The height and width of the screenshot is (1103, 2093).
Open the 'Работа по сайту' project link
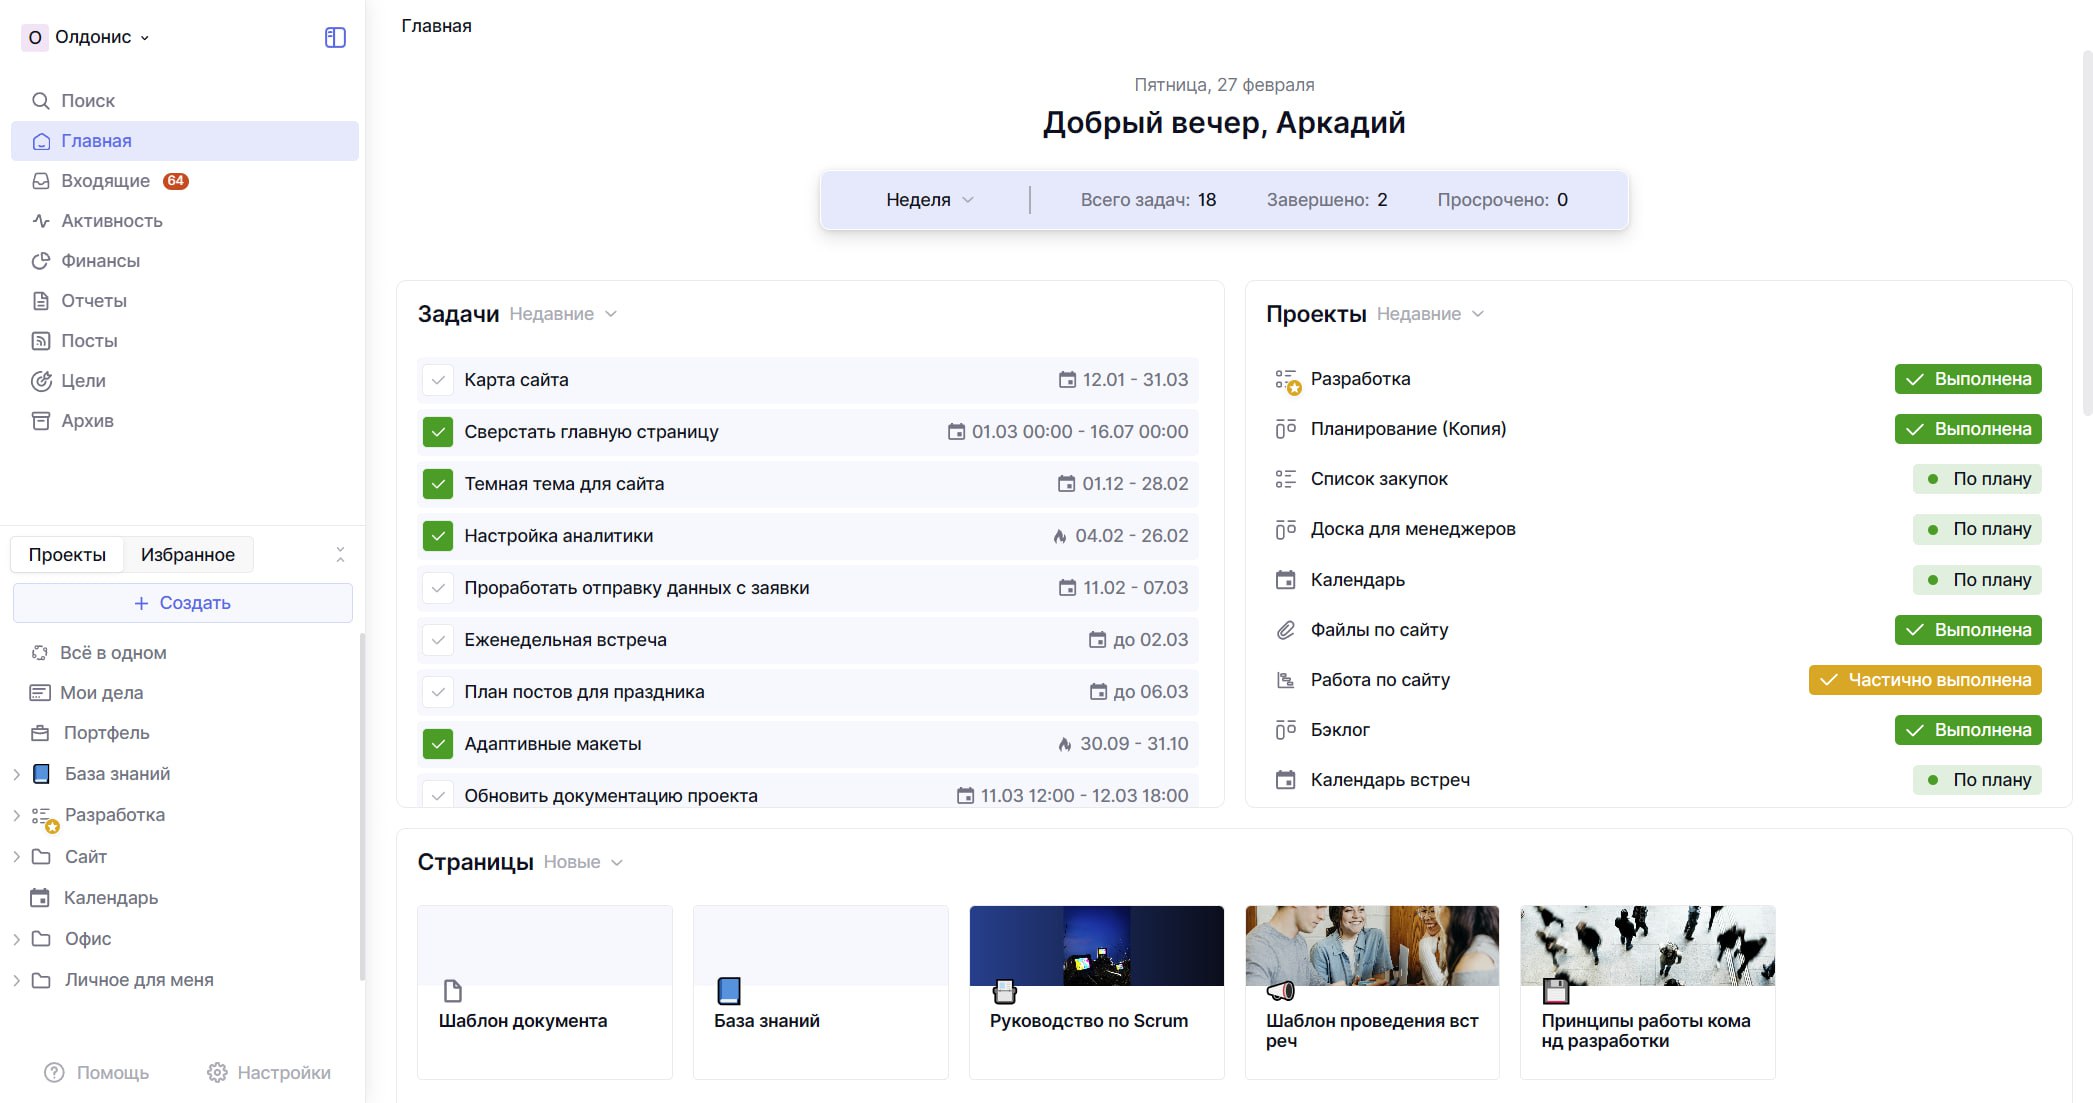pos(1379,680)
